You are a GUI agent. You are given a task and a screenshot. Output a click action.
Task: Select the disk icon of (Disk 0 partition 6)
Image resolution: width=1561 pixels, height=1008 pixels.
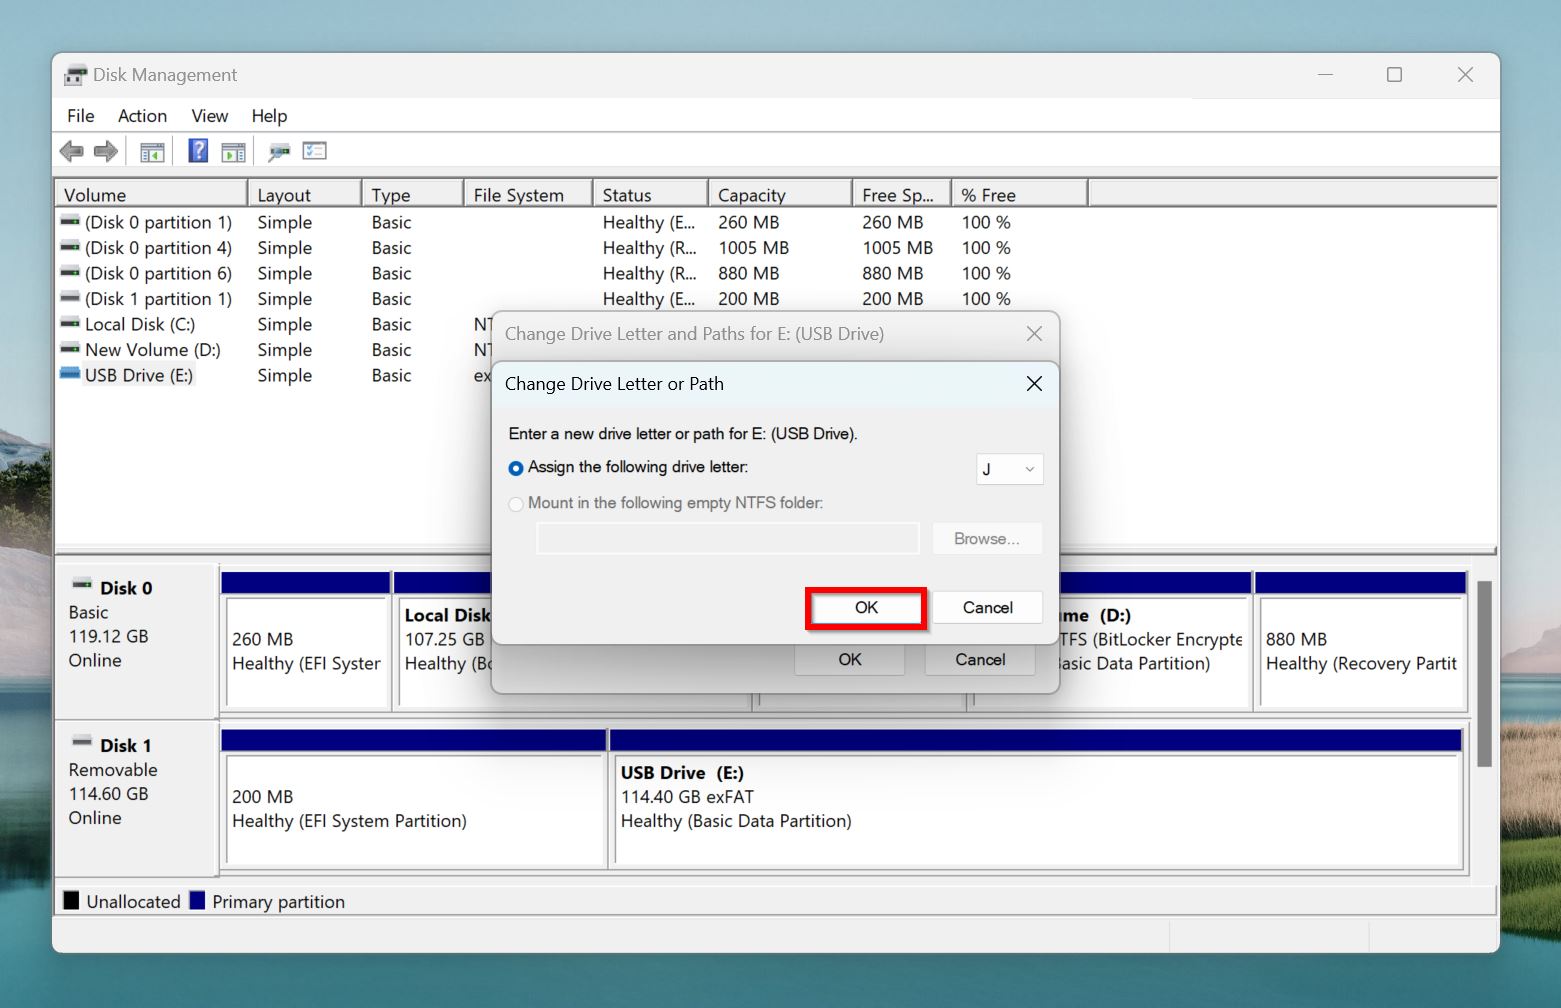click(70, 272)
